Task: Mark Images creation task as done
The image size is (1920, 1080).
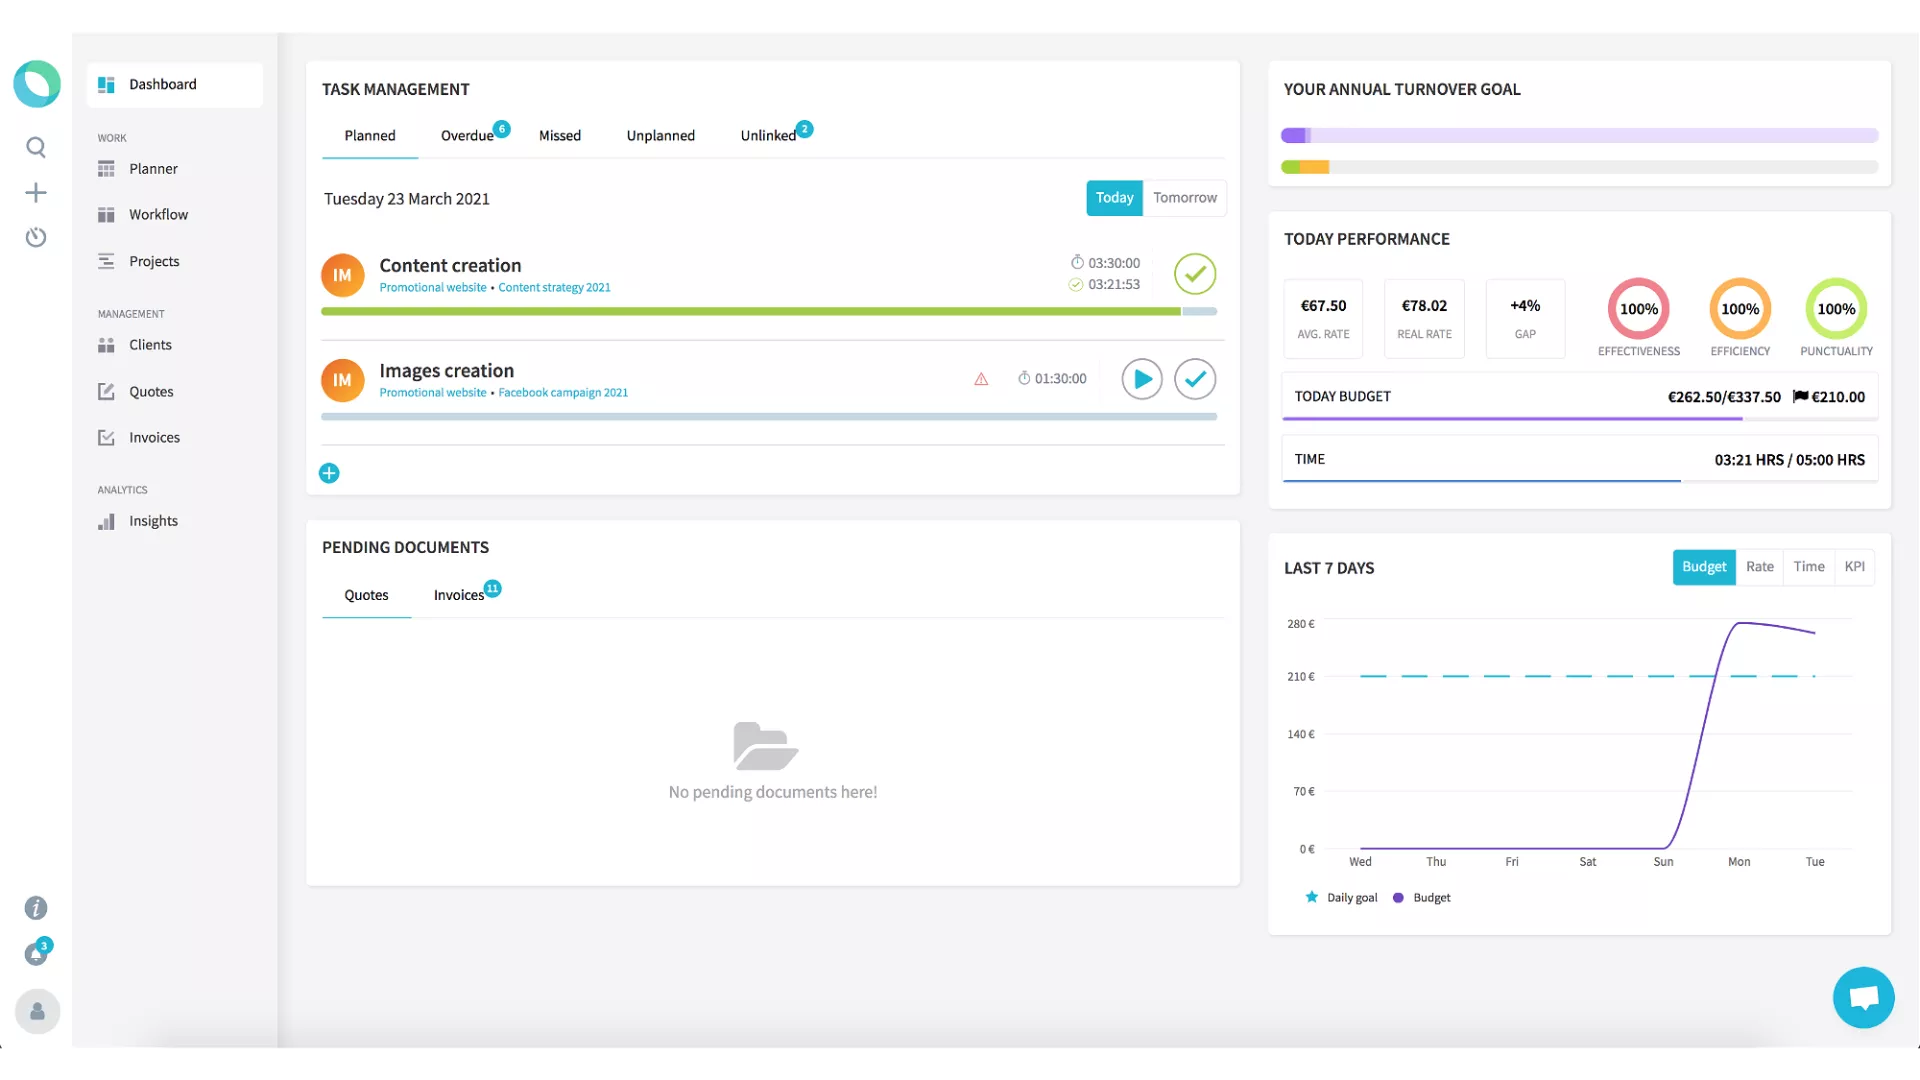Action: pyautogui.click(x=1195, y=379)
